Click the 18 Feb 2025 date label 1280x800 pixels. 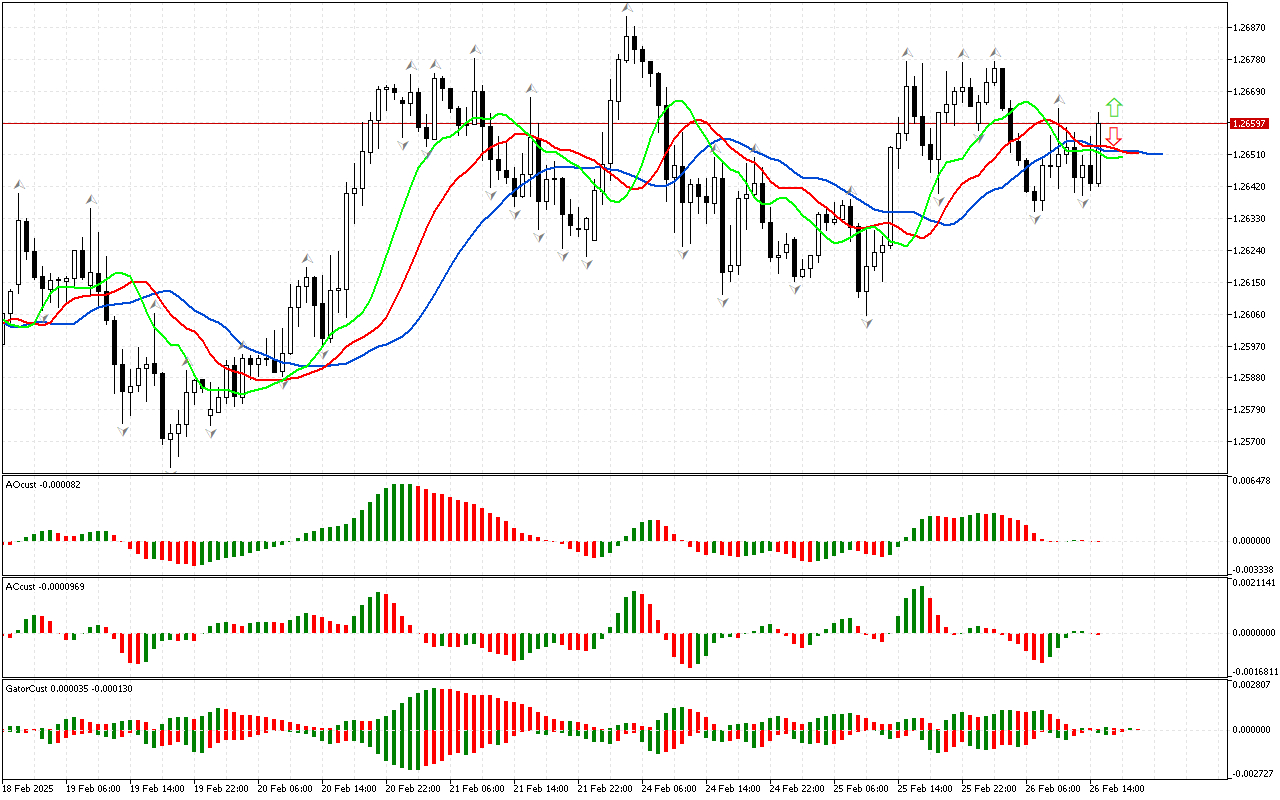pyautogui.click(x=28, y=788)
